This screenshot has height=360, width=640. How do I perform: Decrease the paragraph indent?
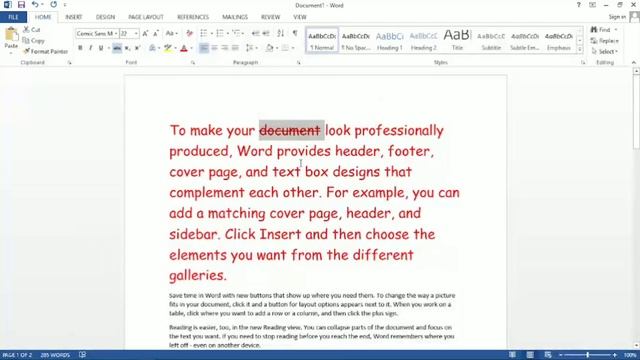coord(256,33)
